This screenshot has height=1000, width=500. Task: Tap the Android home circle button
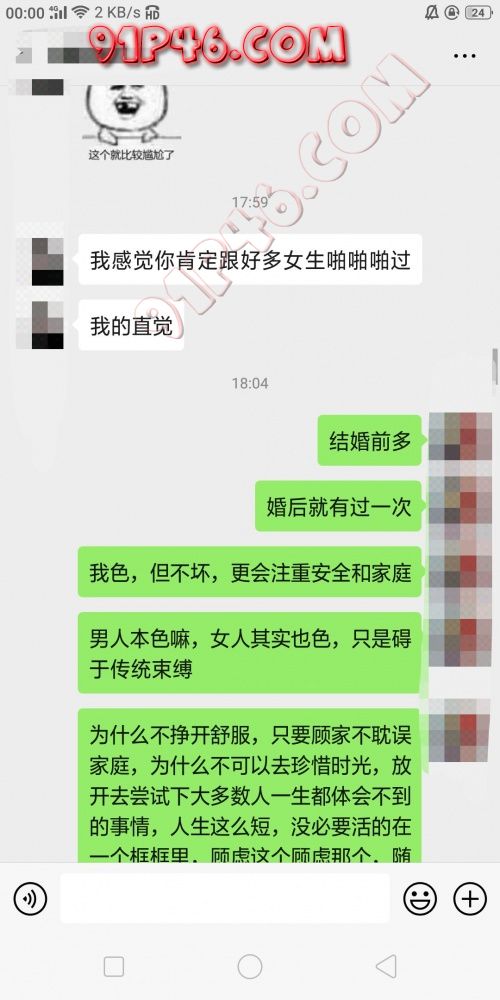point(250,966)
